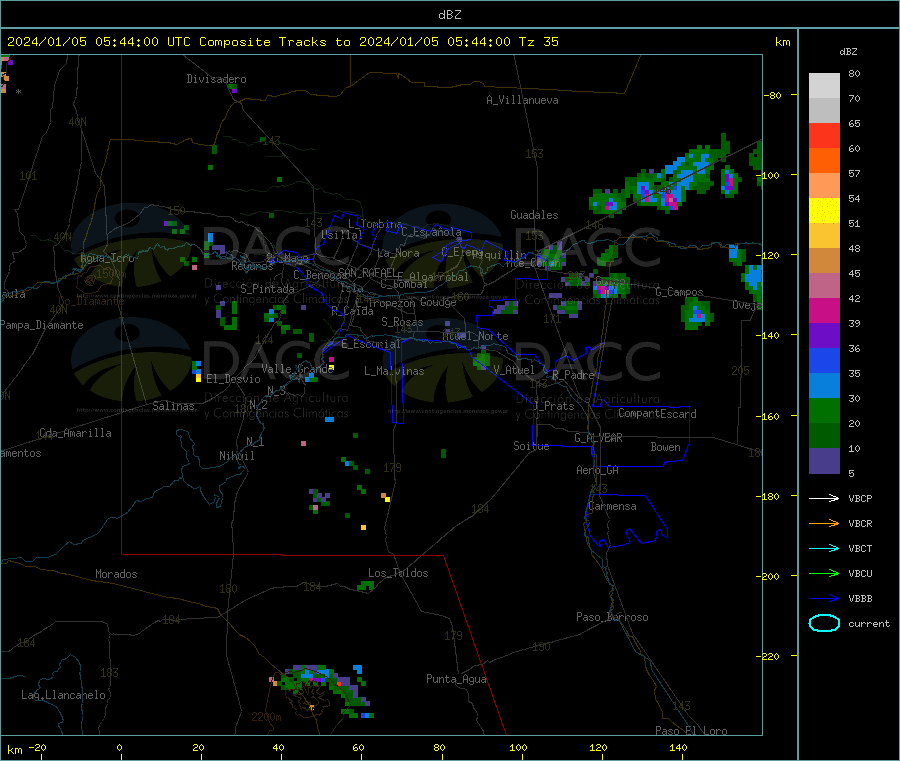The image size is (900, 761).
Task: Click the Lag.Llancanelo location label
Action: pos(64,695)
